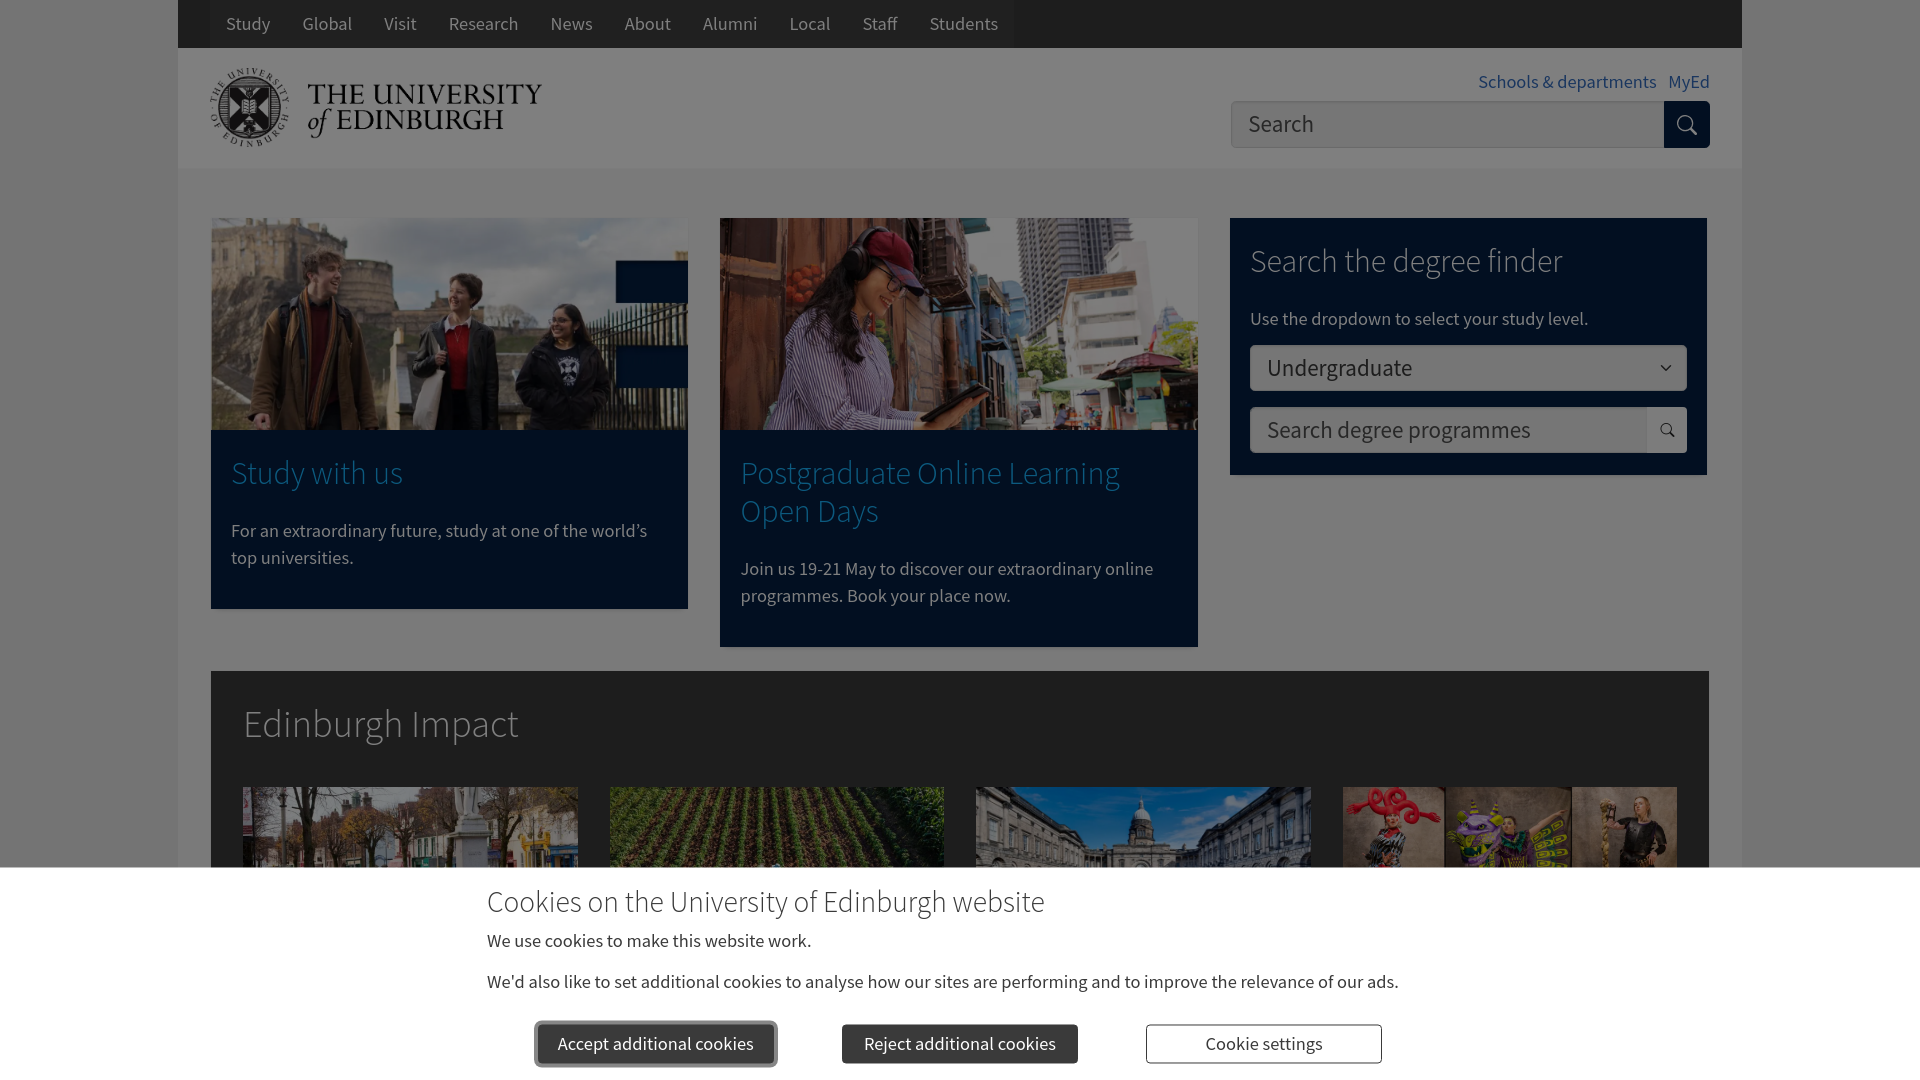1920x1080 pixels.
Task: Open the MyEd link
Action: pos(1689,82)
